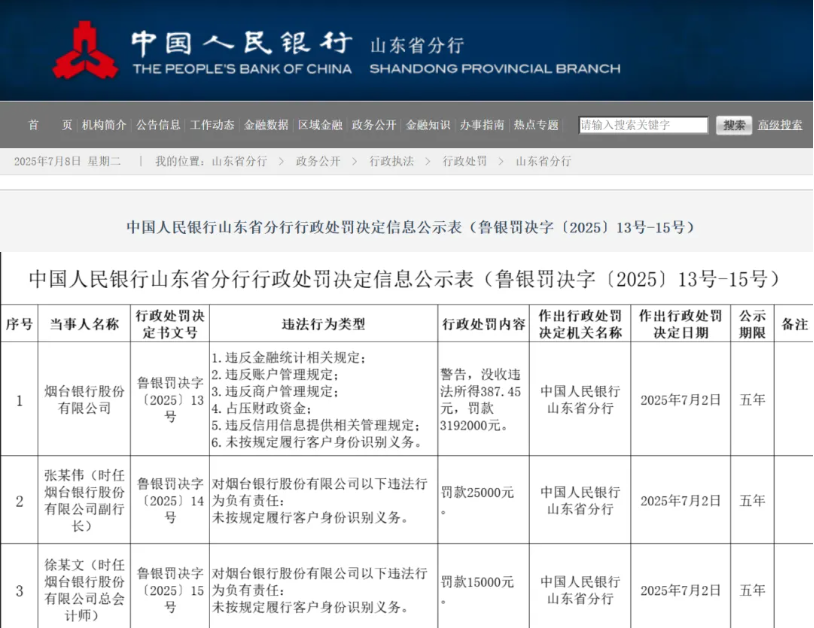Click the penalty cell with 罚款3192000元

point(483,400)
